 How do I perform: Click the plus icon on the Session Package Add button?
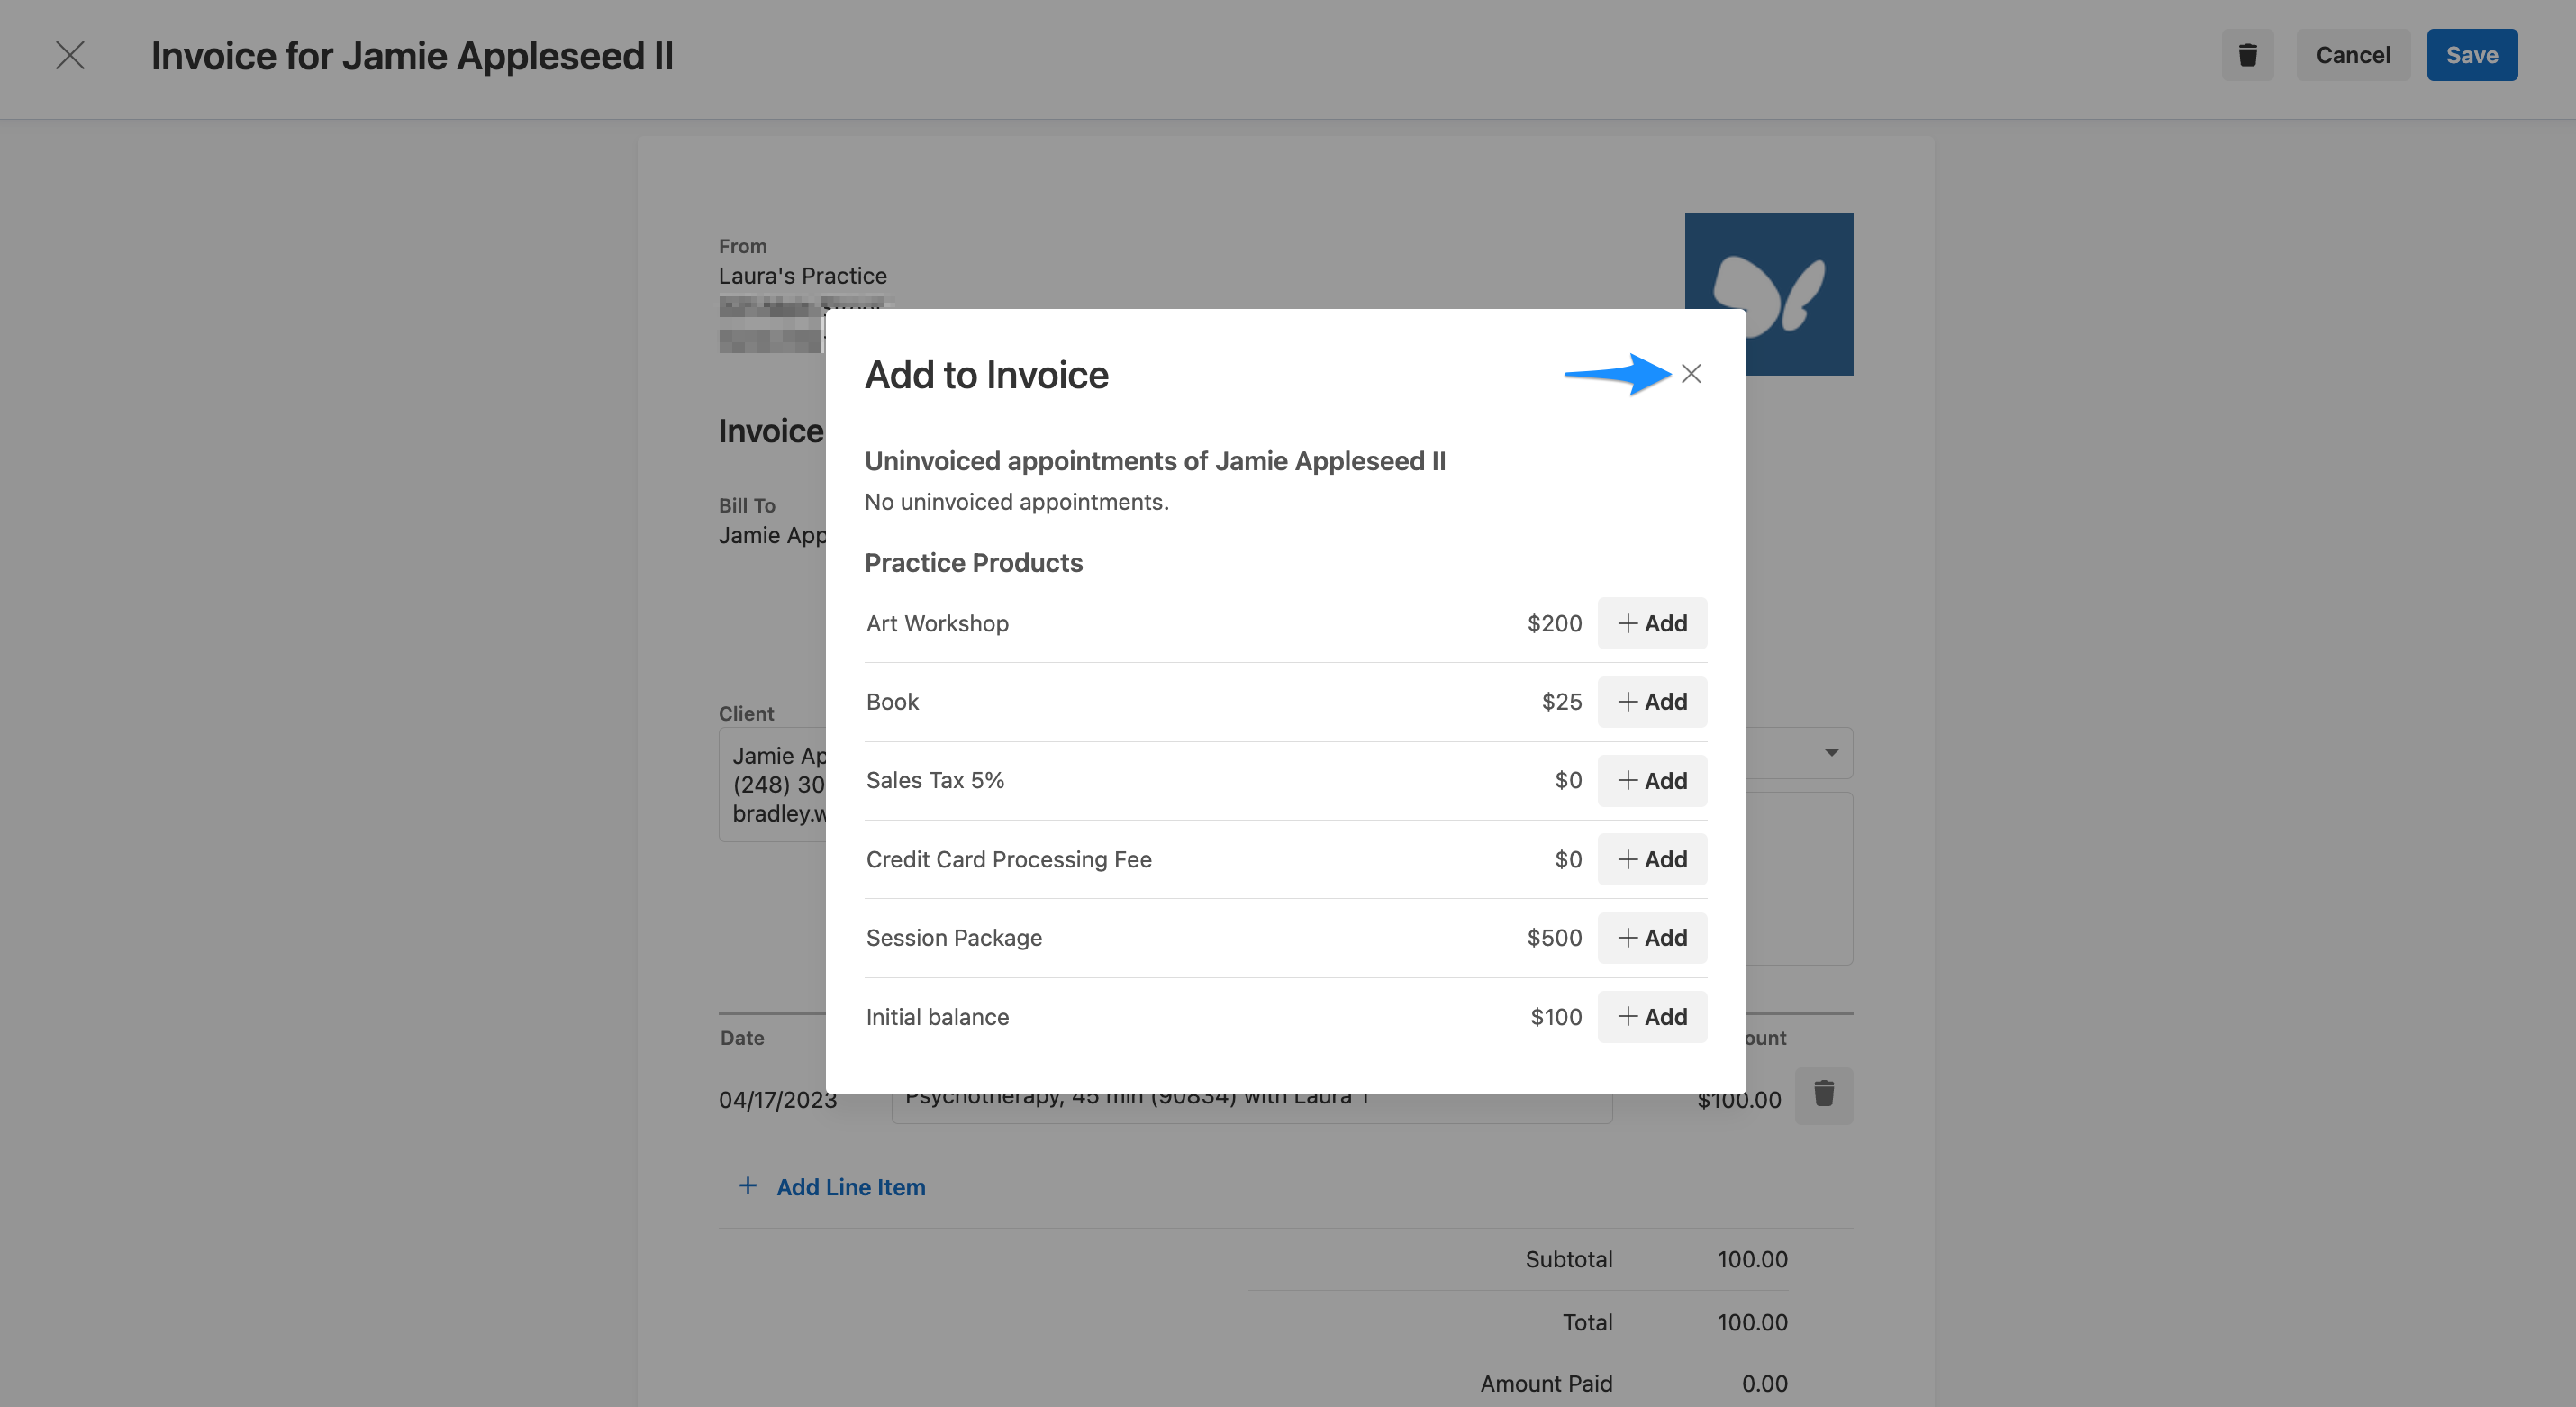click(x=1628, y=938)
